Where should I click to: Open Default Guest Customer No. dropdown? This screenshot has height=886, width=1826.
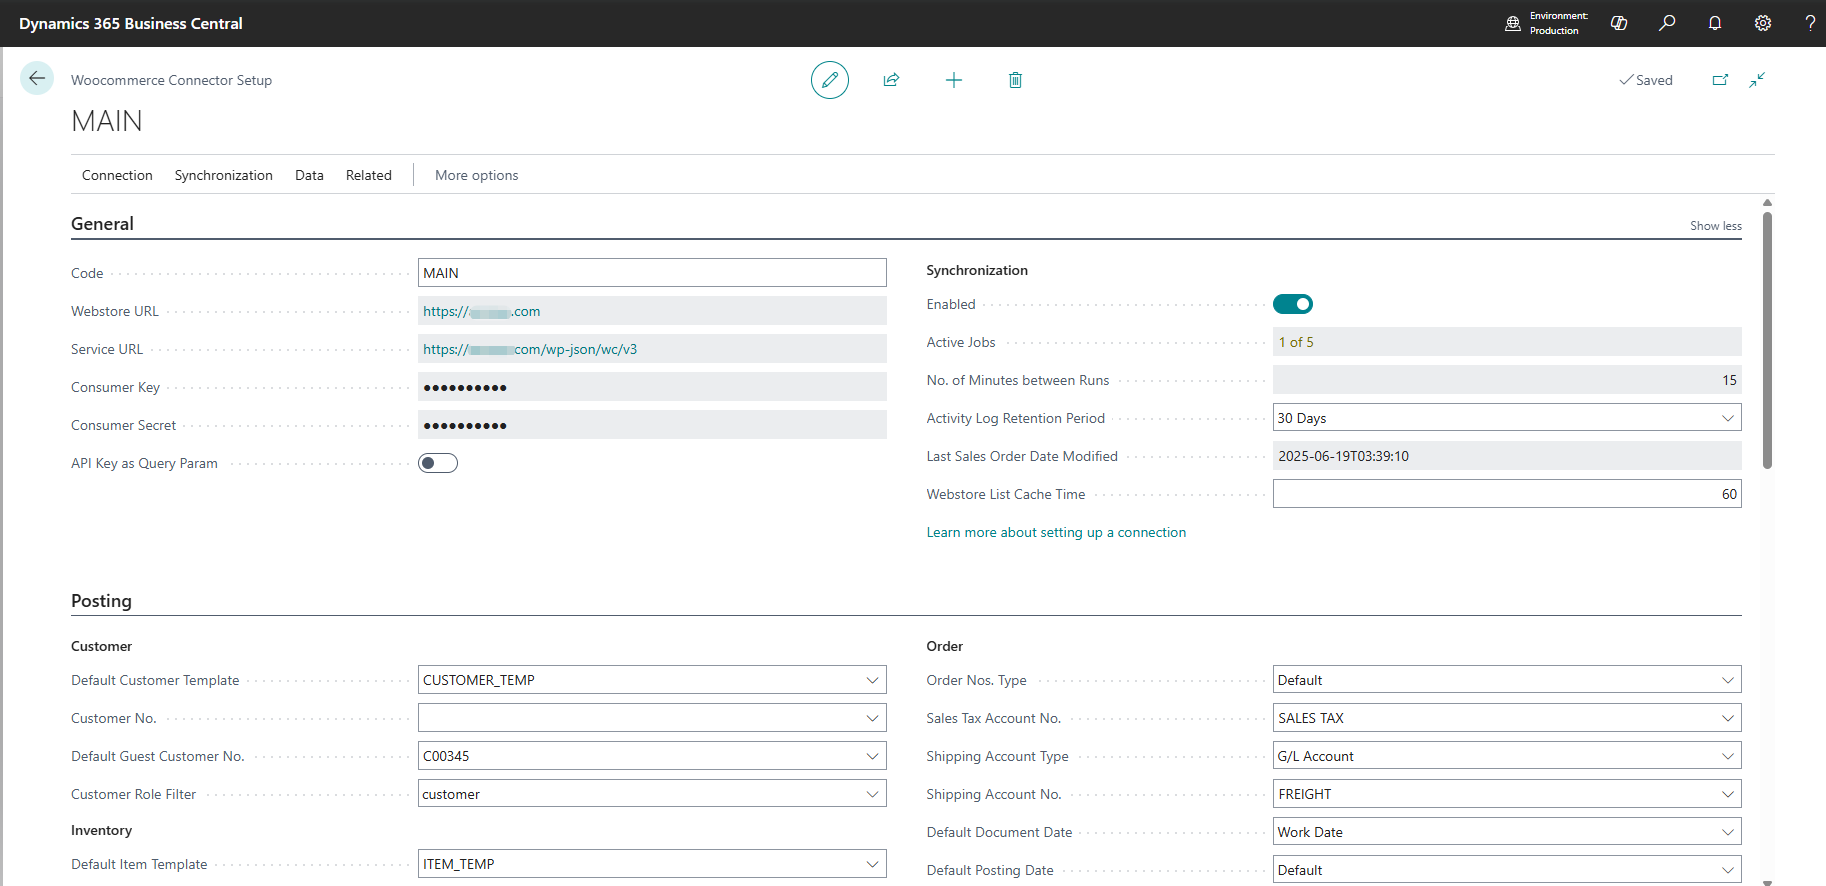coord(872,756)
